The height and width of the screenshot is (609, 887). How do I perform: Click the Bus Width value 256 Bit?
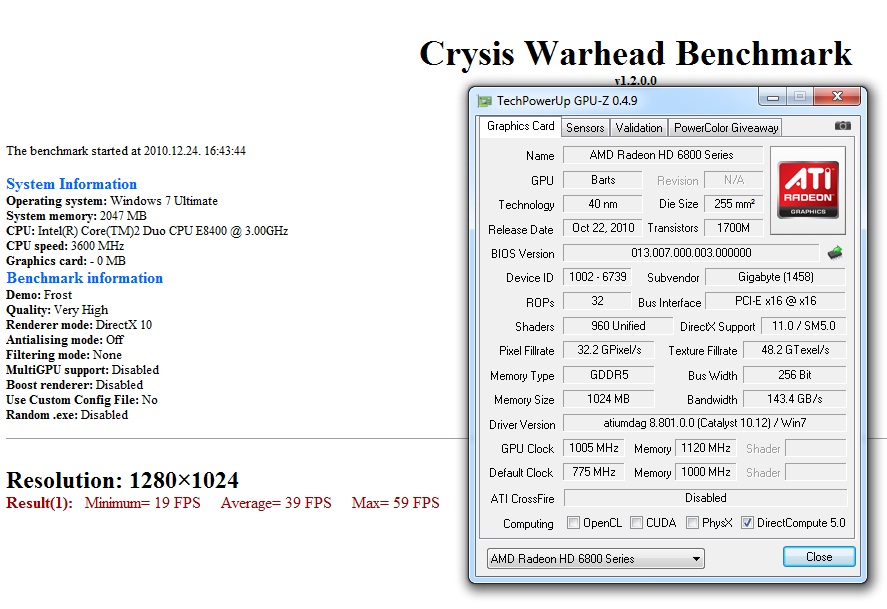795,375
